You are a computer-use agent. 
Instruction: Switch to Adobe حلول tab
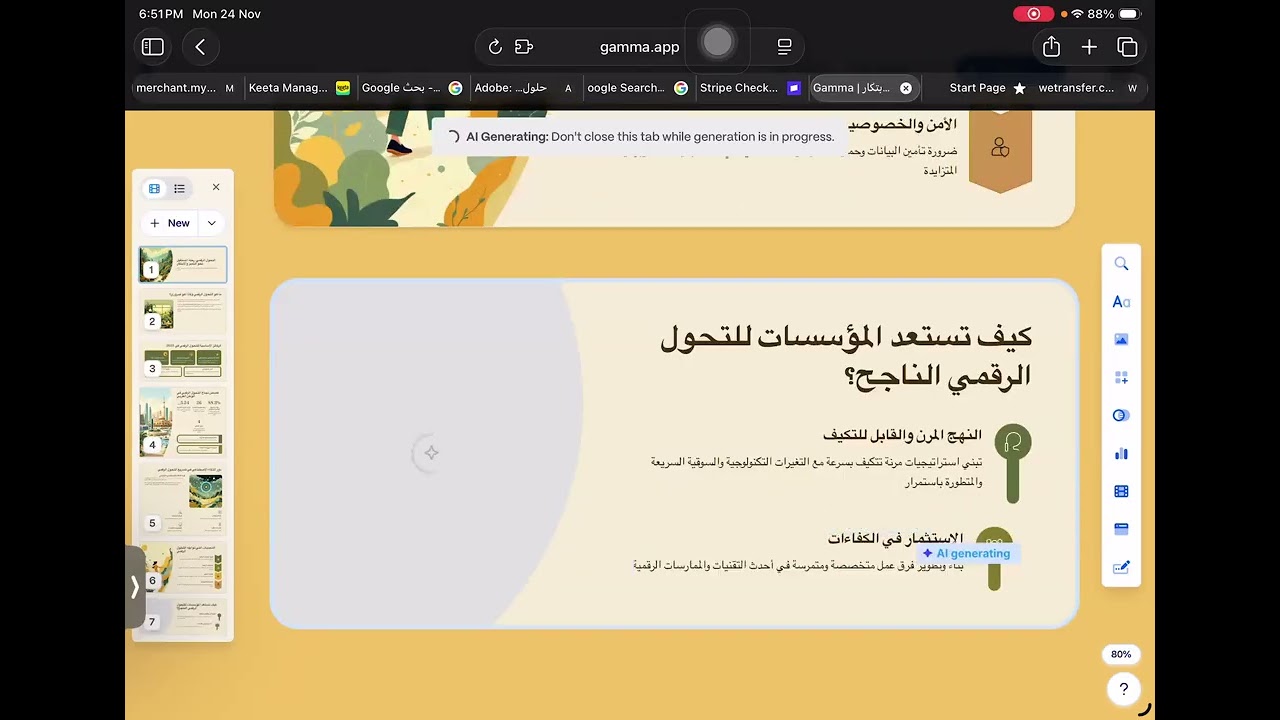pyautogui.click(x=523, y=88)
